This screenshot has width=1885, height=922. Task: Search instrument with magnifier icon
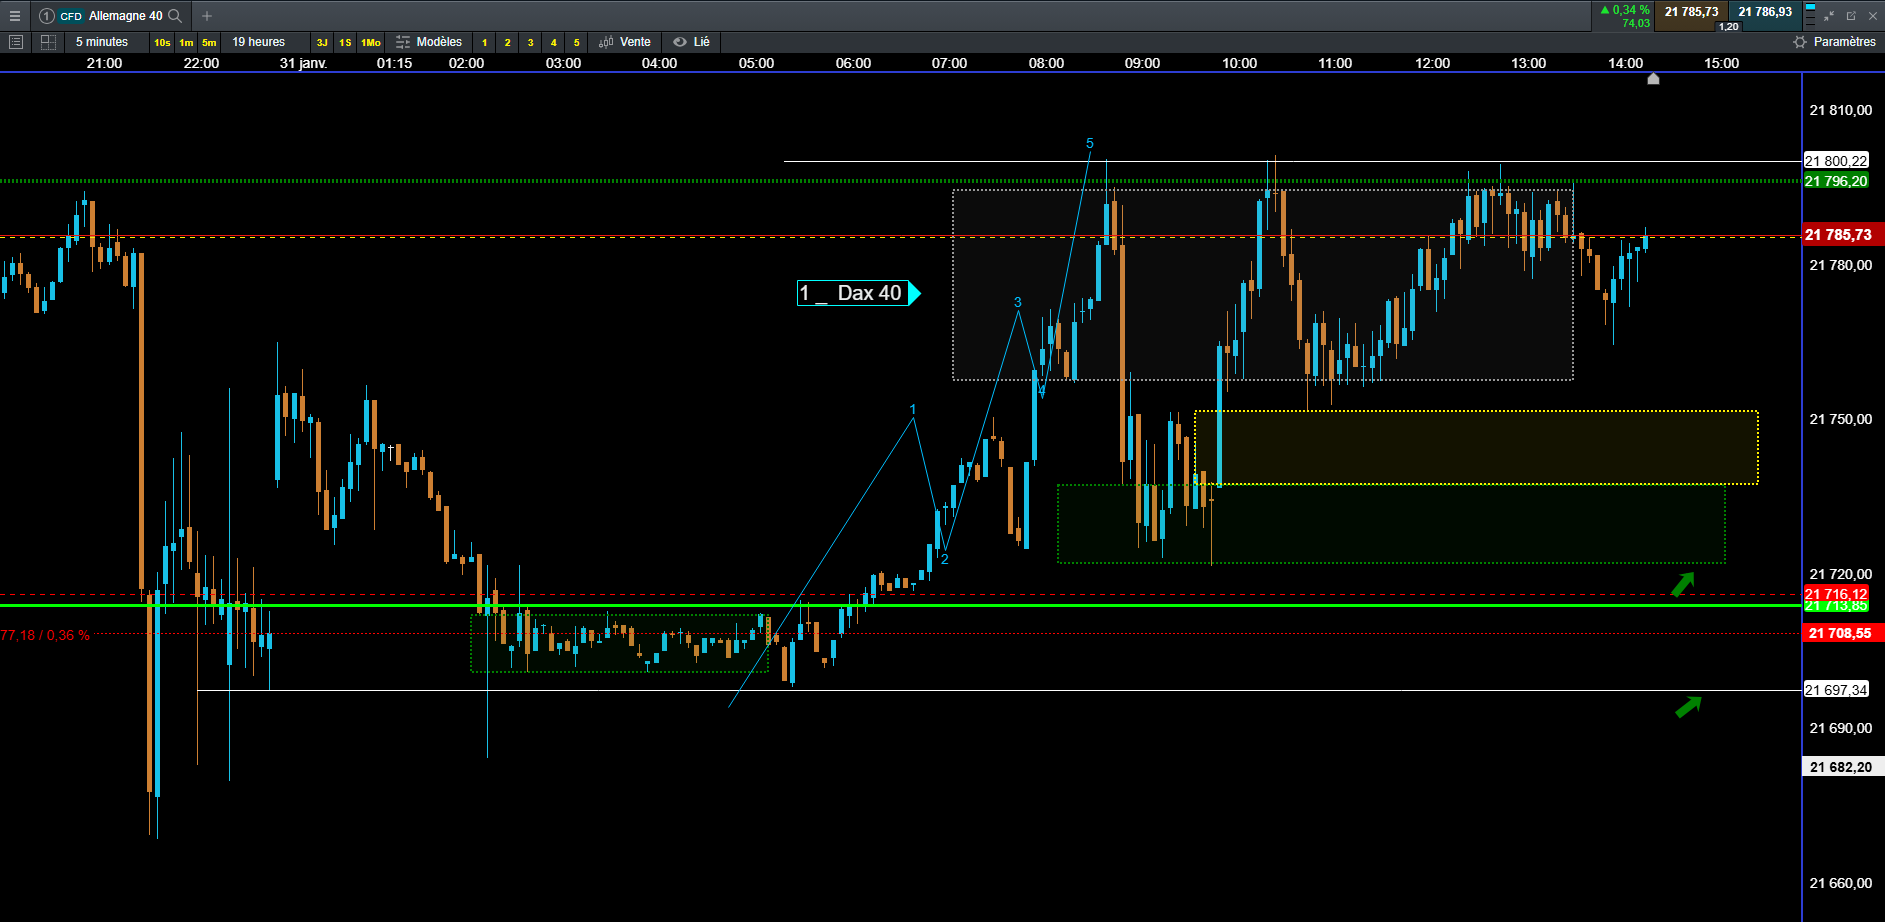(175, 16)
